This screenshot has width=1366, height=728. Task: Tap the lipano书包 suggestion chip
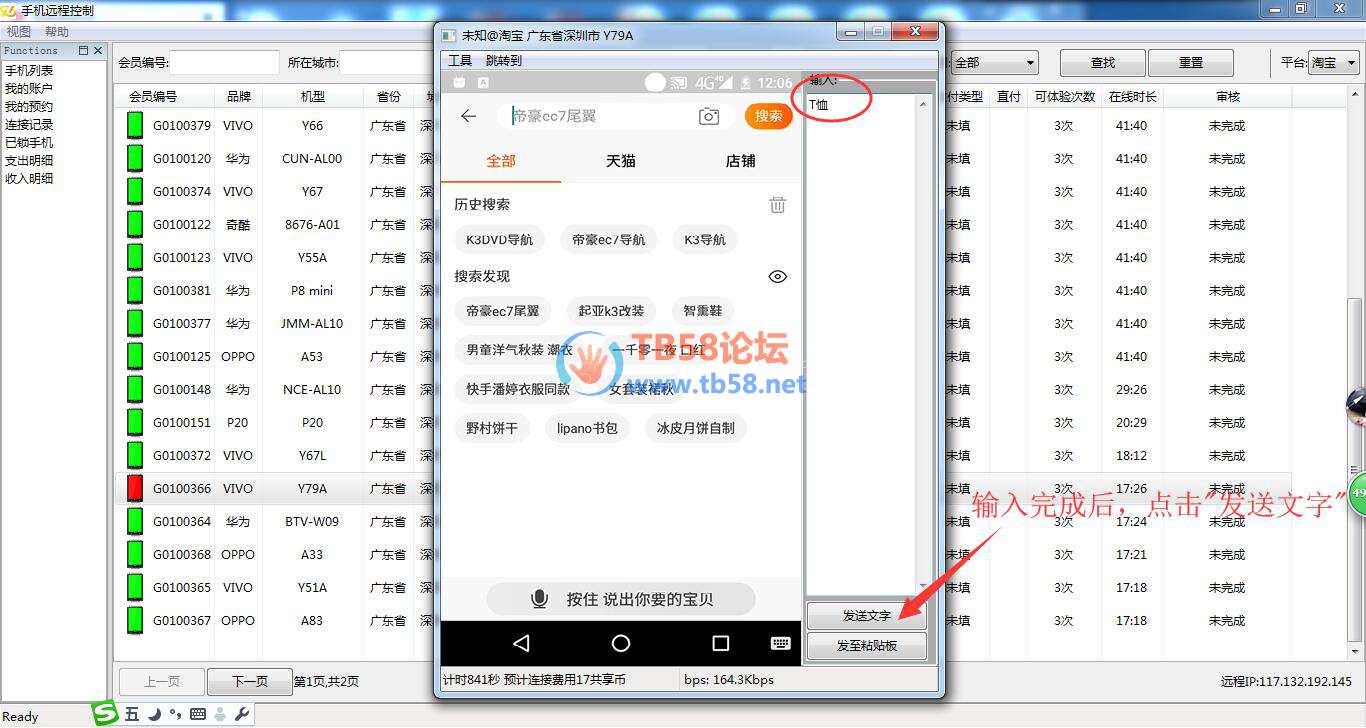click(587, 428)
